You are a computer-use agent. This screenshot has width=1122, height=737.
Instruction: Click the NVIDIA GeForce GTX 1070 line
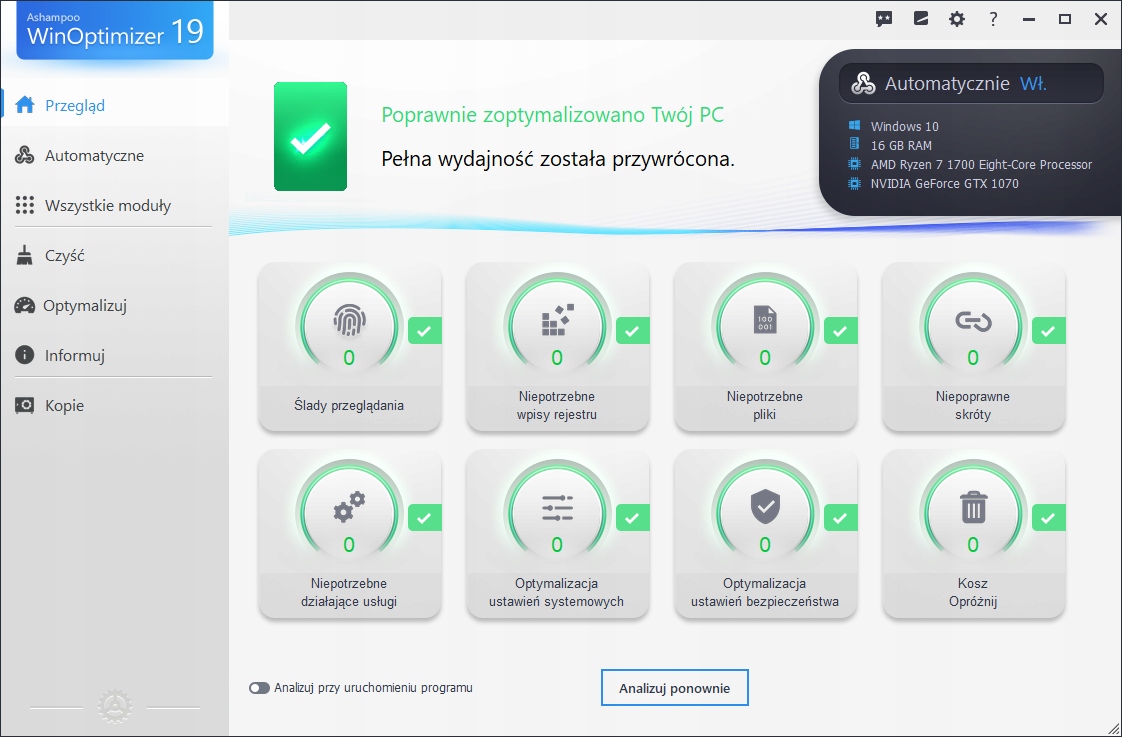(x=945, y=183)
